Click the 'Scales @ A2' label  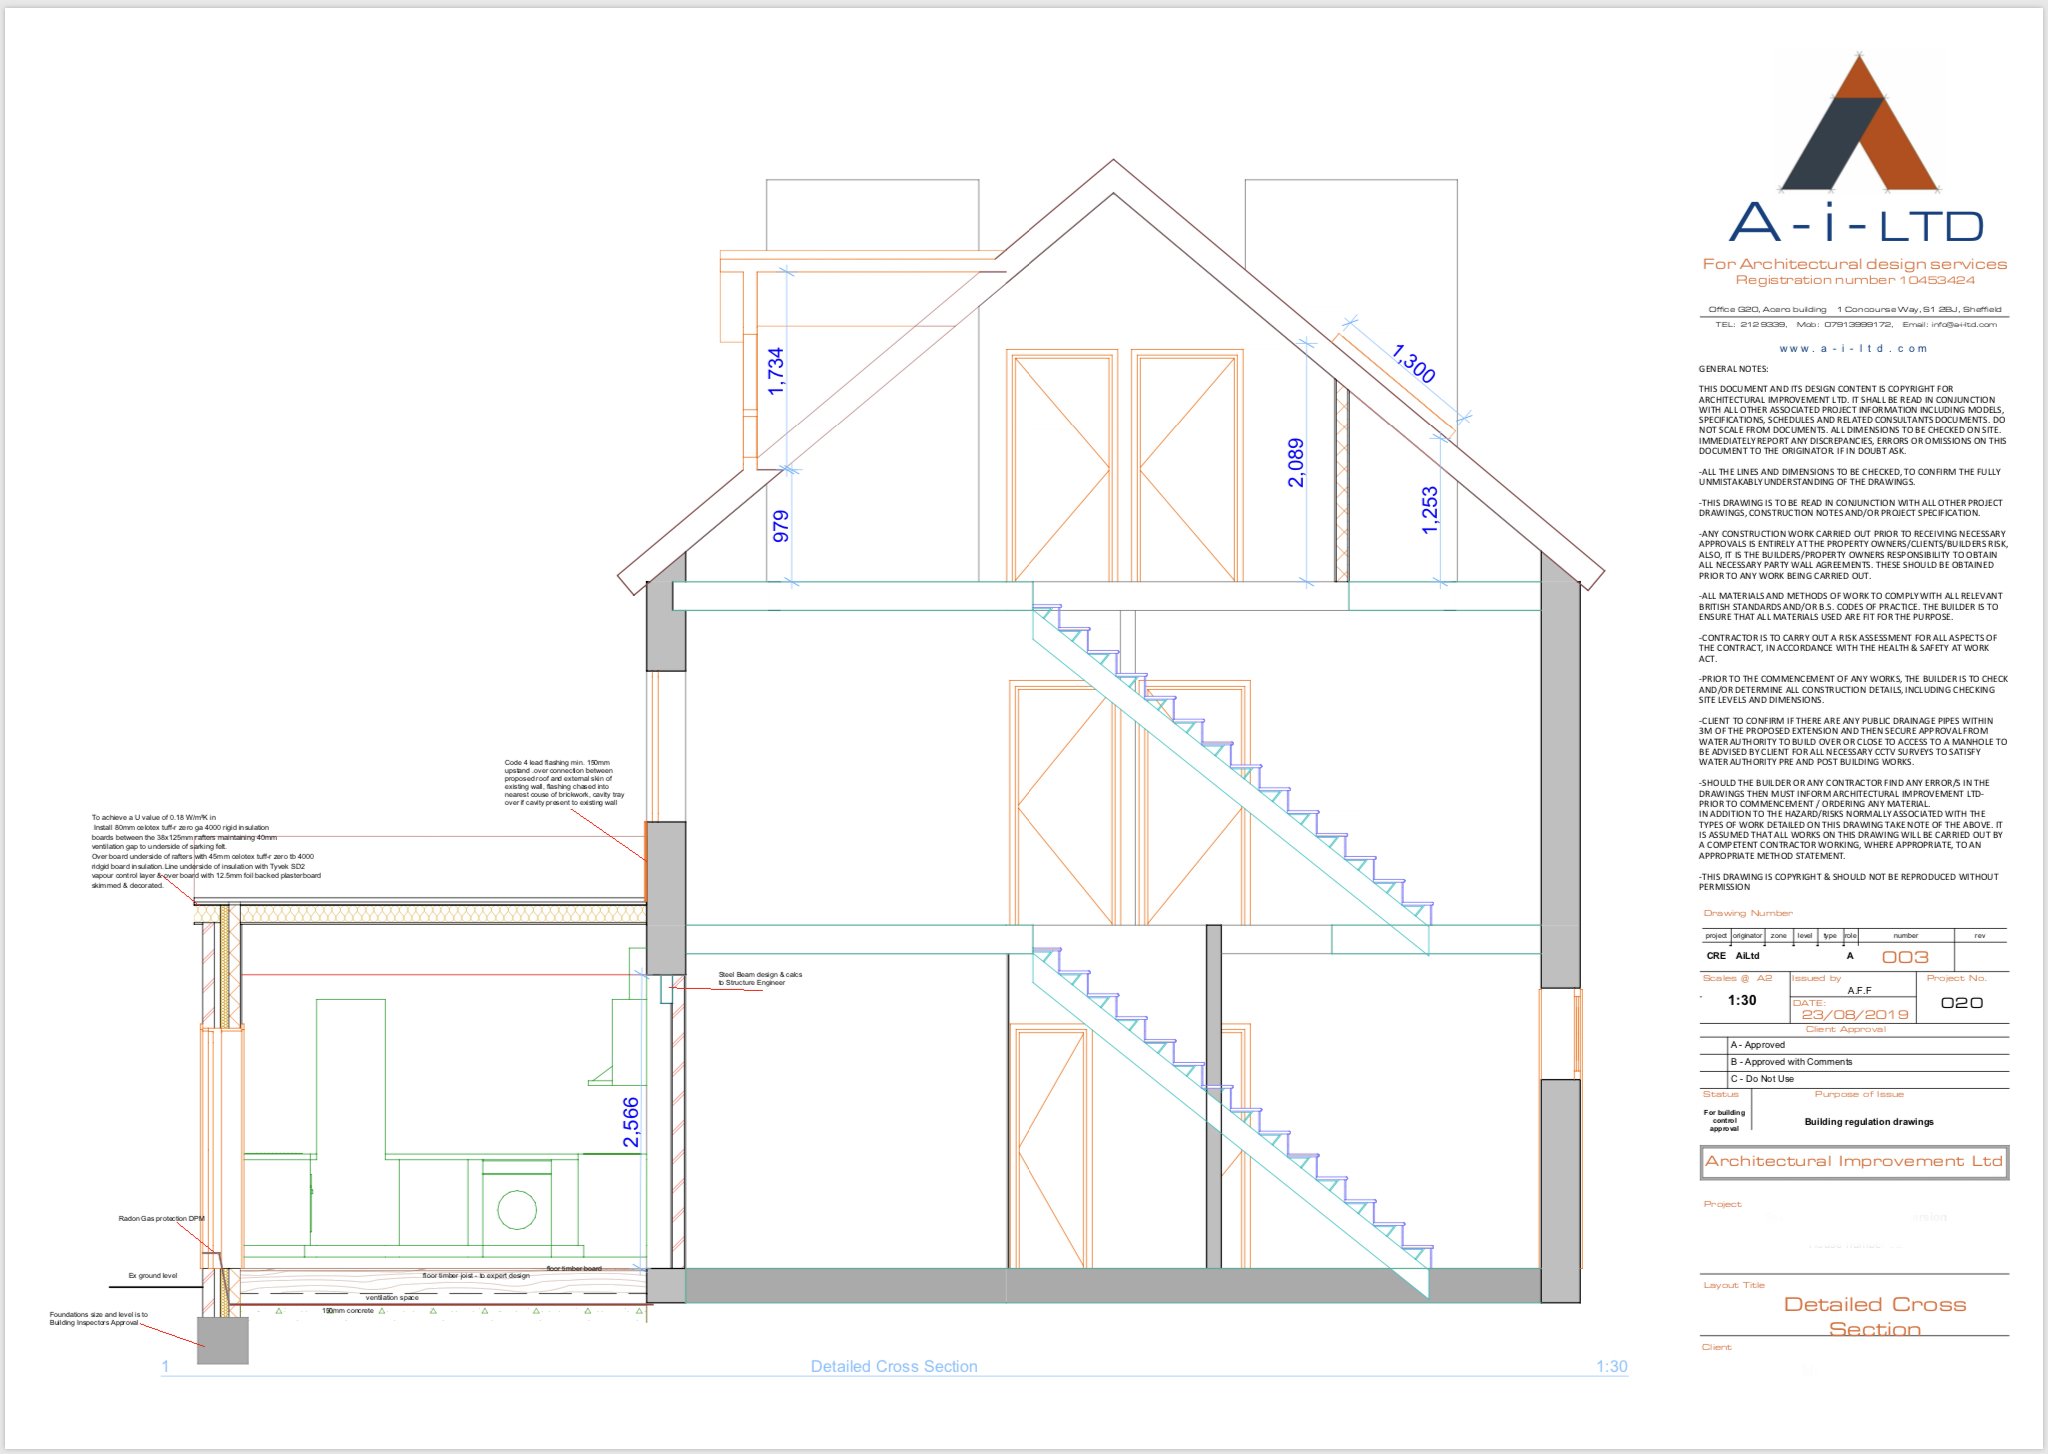[x=1738, y=978]
